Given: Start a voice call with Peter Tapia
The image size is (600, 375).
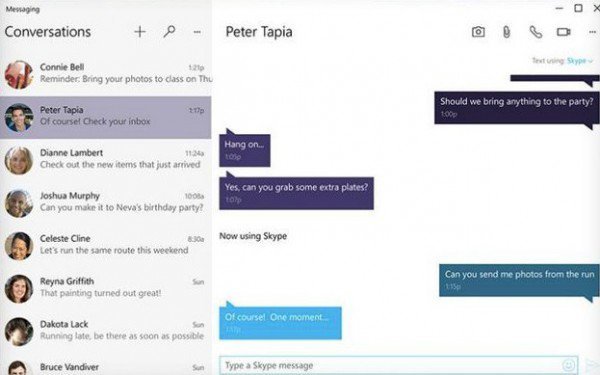Looking at the screenshot, I should coord(536,32).
